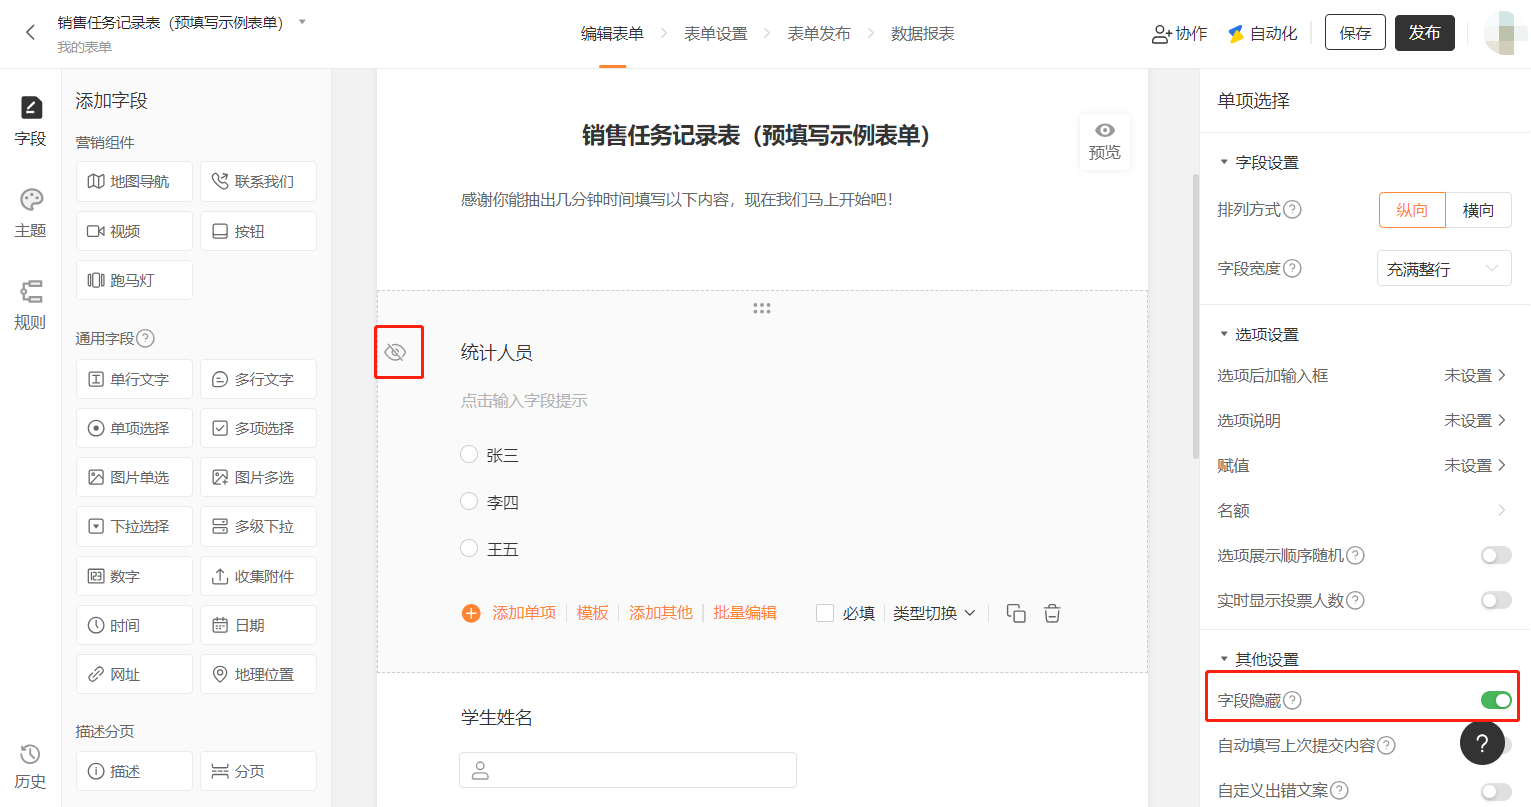Click the help question mark bubble
This screenshot has width=1531, height=807.
click(x=1482, y=743)
